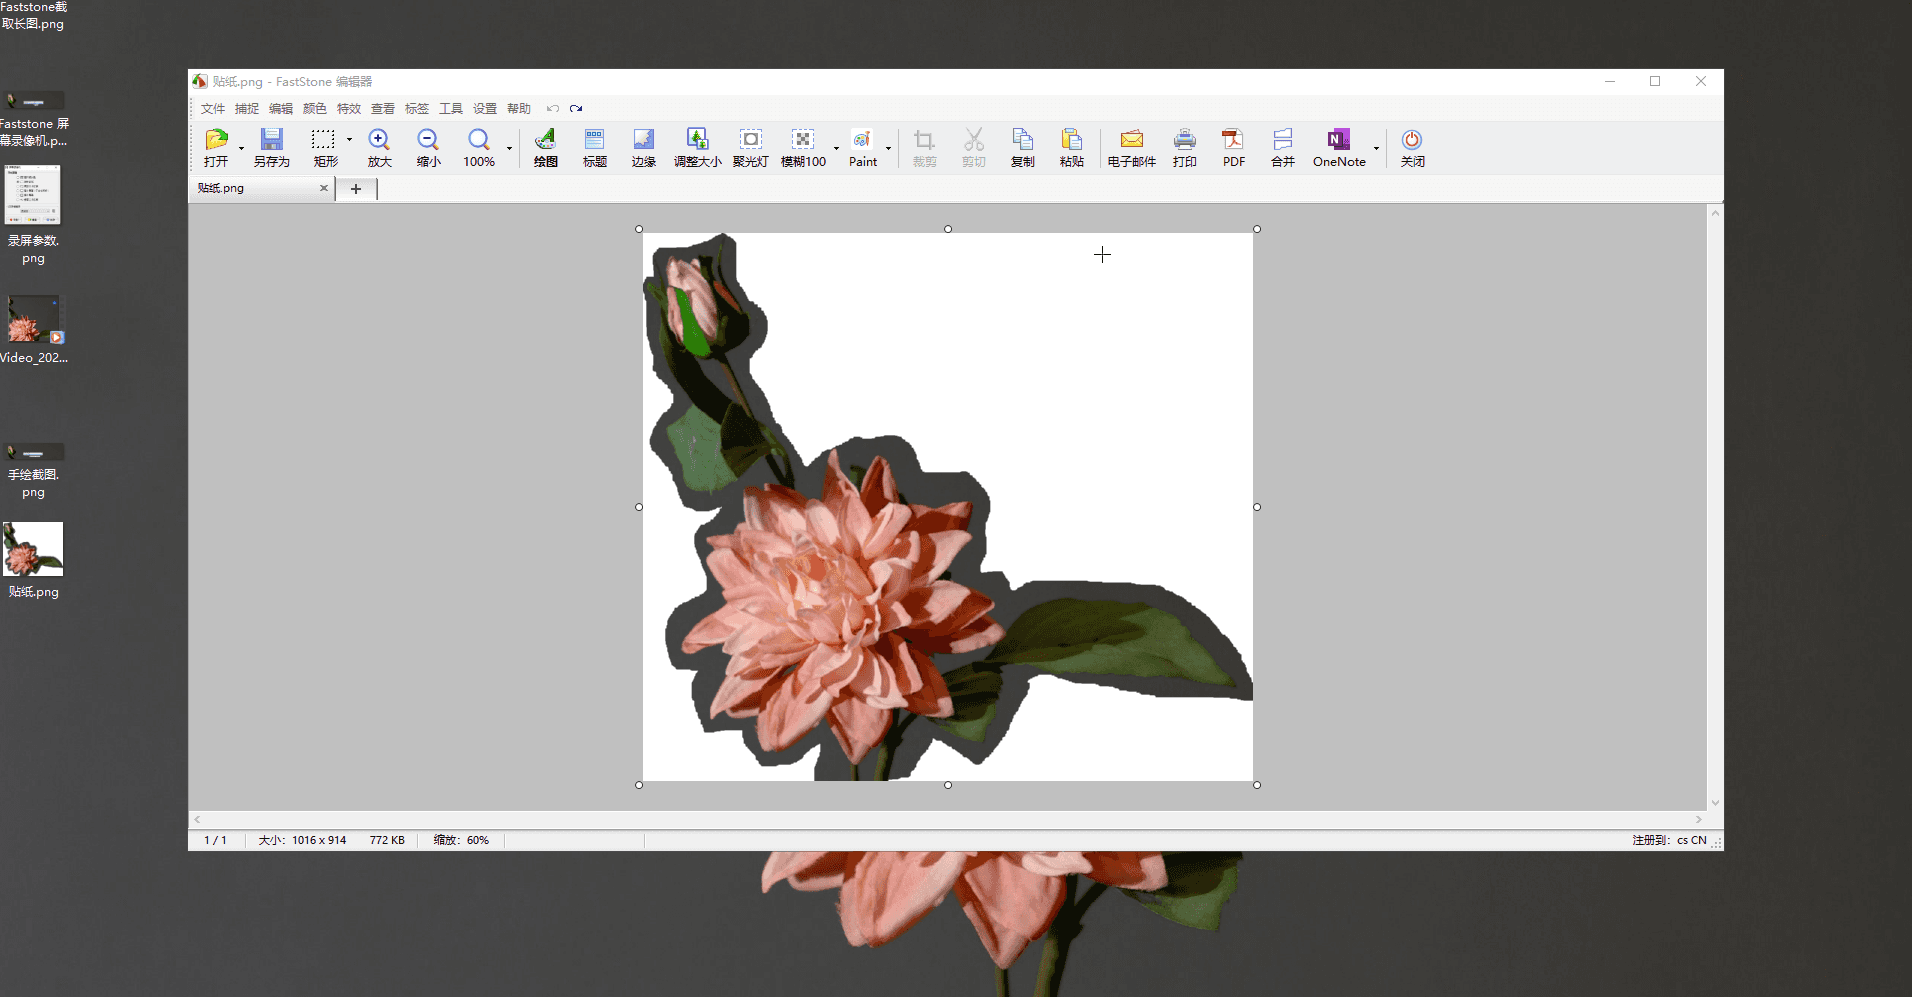Export image to PDF
Viewport: 1912px width, 997px height.
coord(1233,147)
